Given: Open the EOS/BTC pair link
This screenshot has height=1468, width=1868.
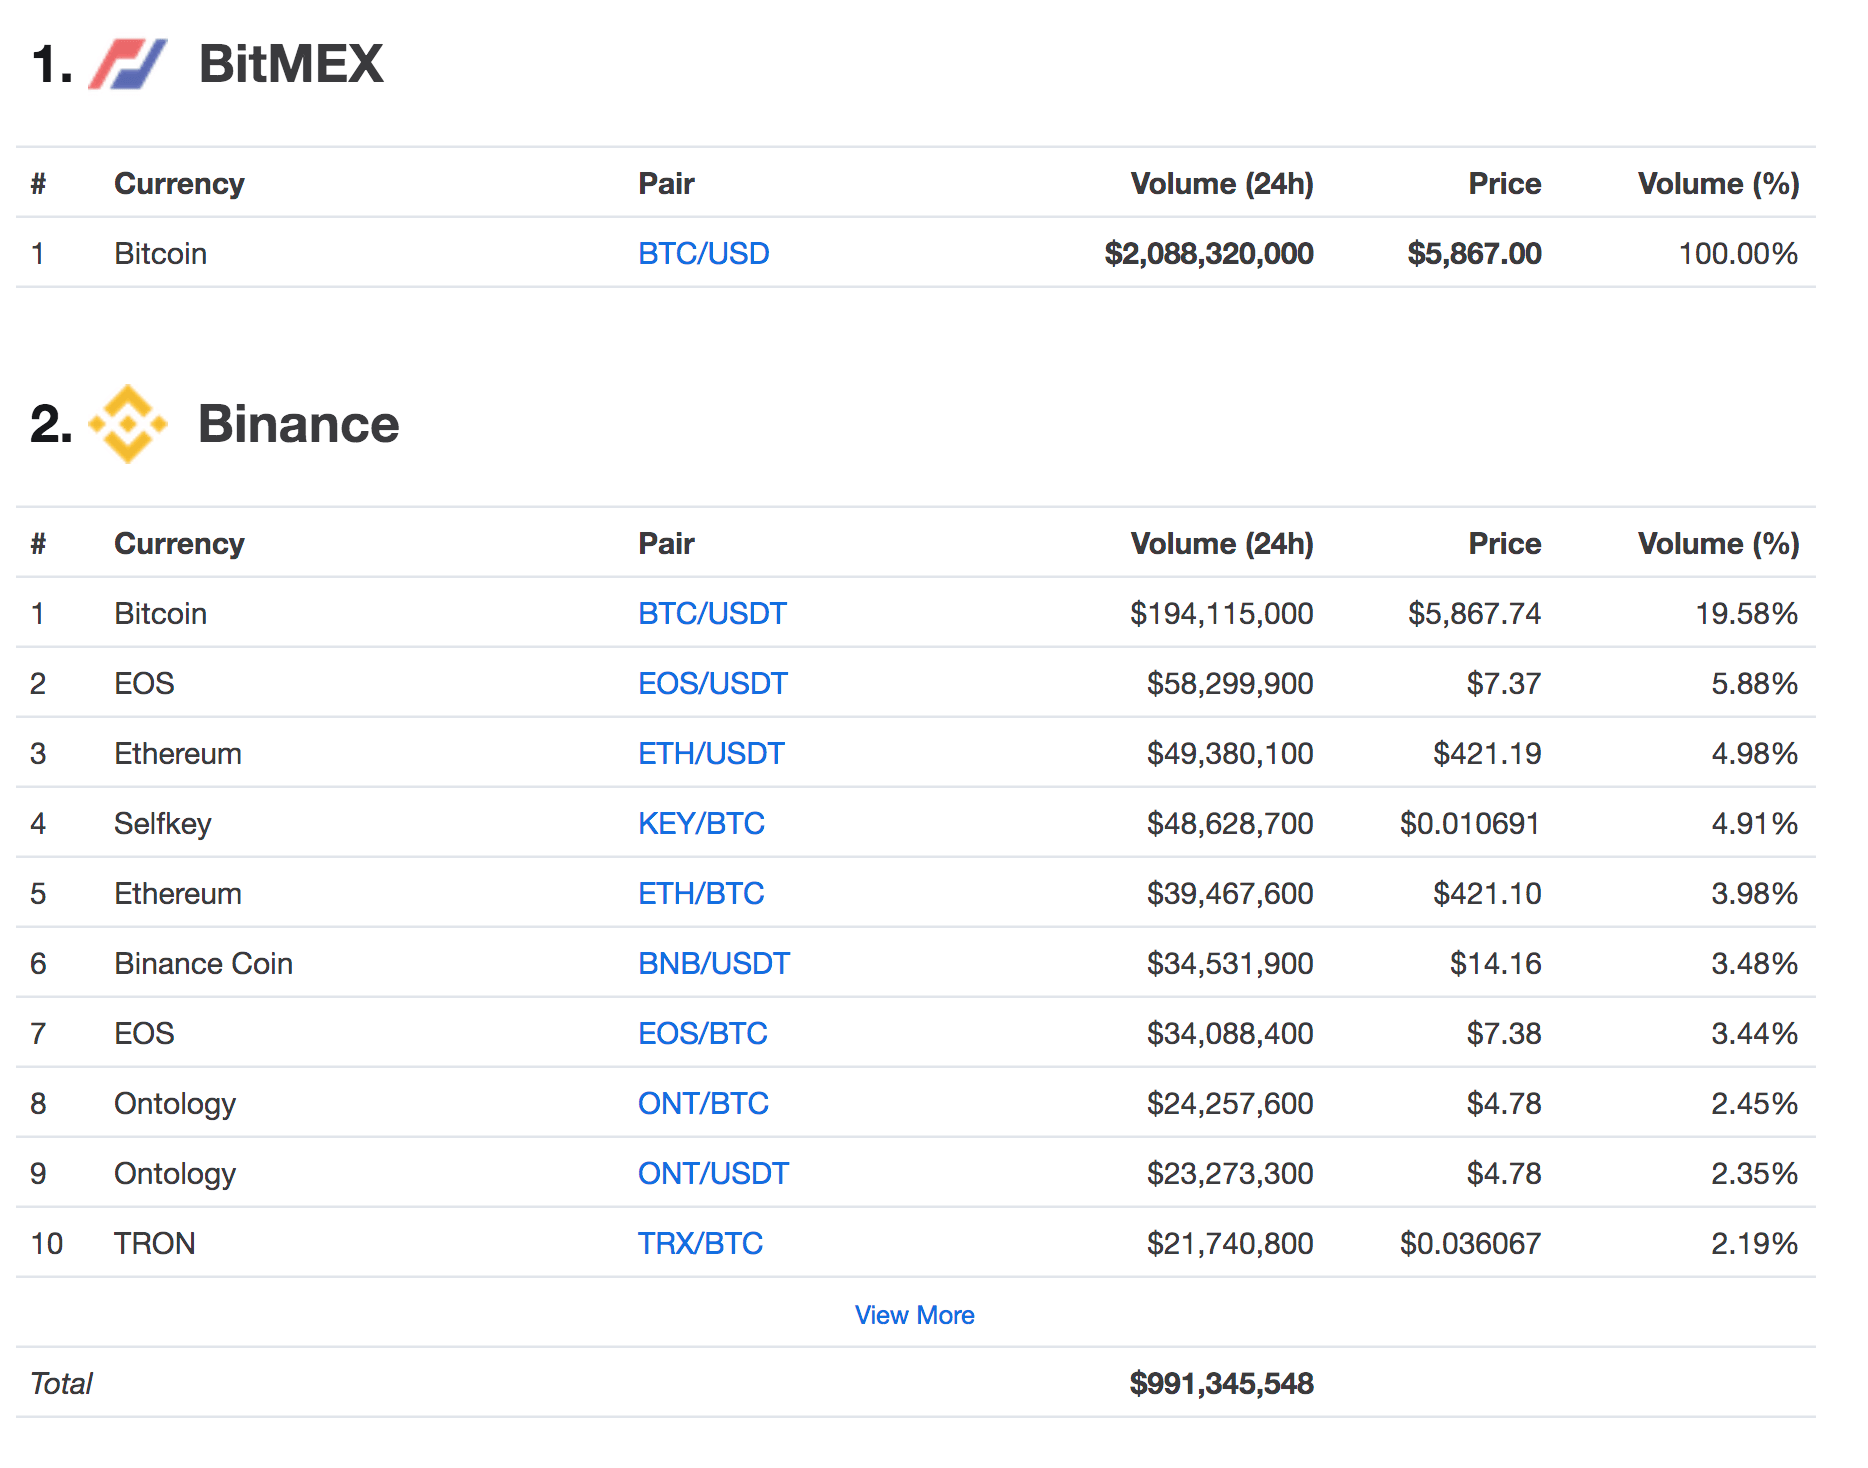Looking at the screenshot, I should coord(703,1034).
